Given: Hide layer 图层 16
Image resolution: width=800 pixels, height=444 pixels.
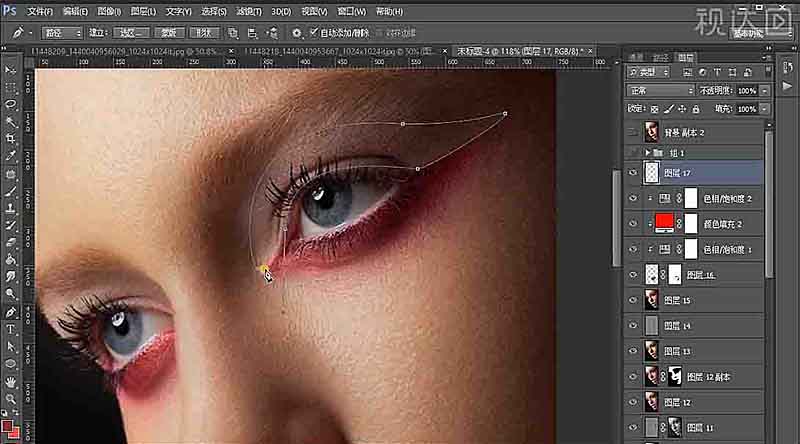Looking at the screenshot, I should point(633,275).
